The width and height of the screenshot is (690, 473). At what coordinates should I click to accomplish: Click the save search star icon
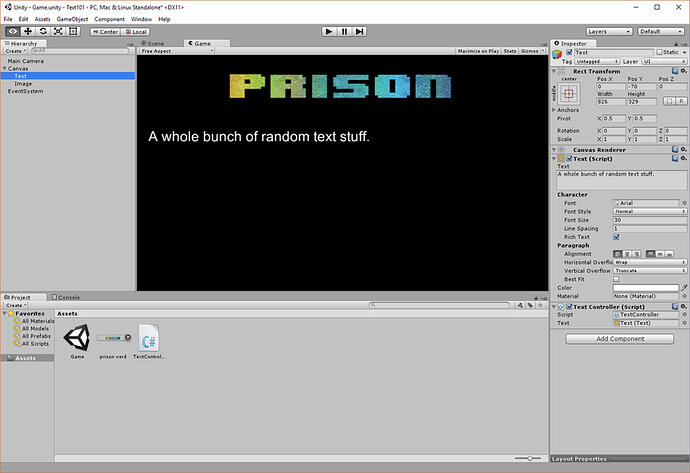pyautogui.click(x=540, y=305)
